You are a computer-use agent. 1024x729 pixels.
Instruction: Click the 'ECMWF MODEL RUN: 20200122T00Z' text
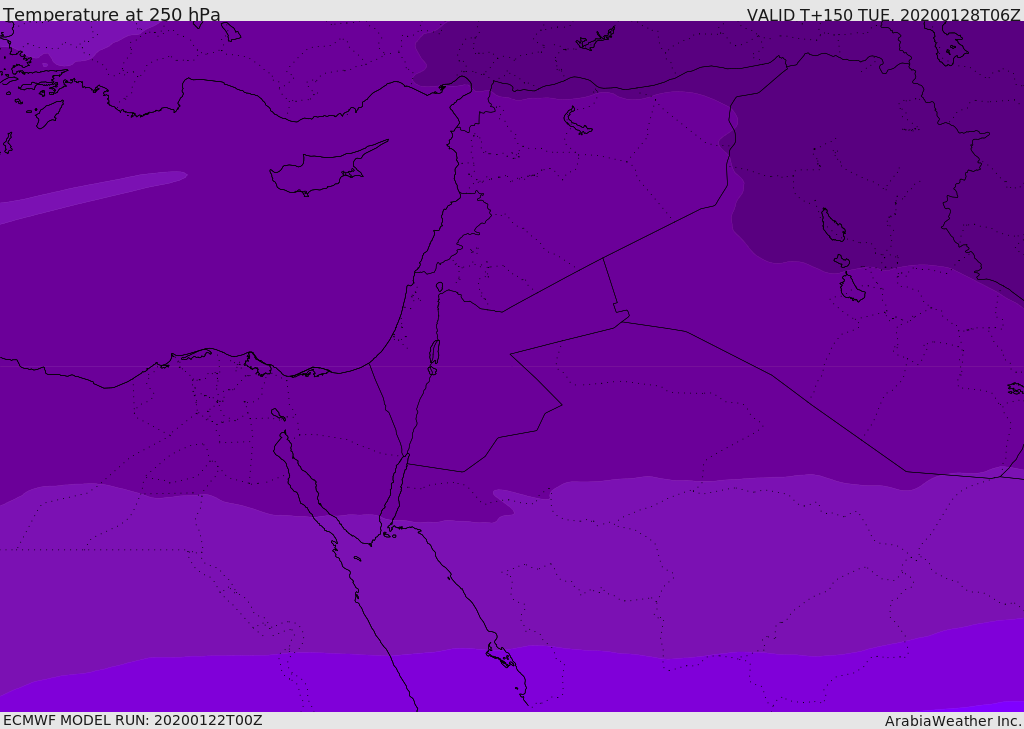click(x=133, y=720)
